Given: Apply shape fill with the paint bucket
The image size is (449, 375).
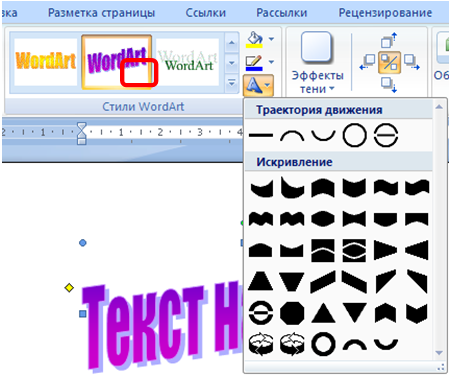Looking at the screenshot, I should pyautogui.click(x=254, y=39).
